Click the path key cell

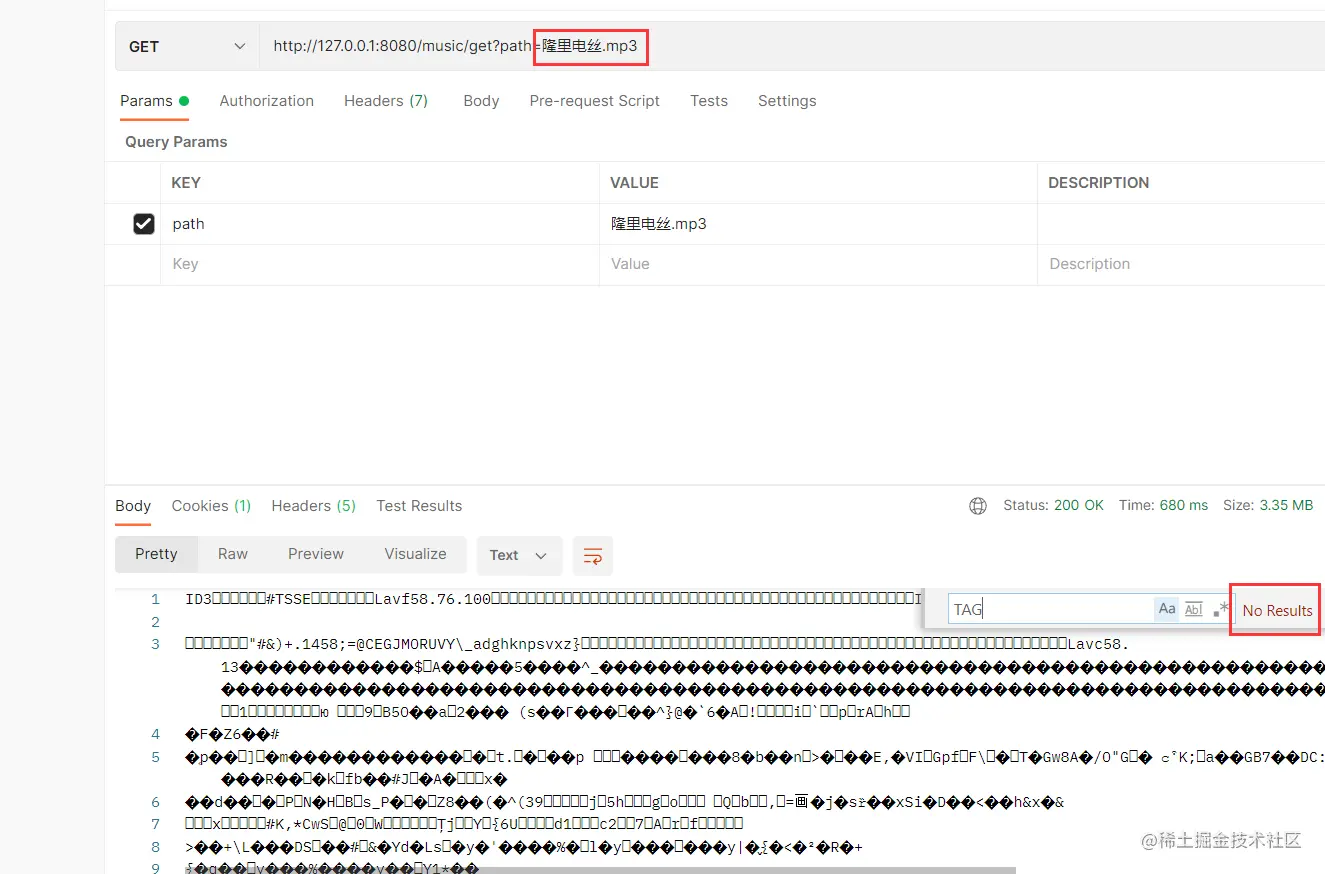[380, 224]
